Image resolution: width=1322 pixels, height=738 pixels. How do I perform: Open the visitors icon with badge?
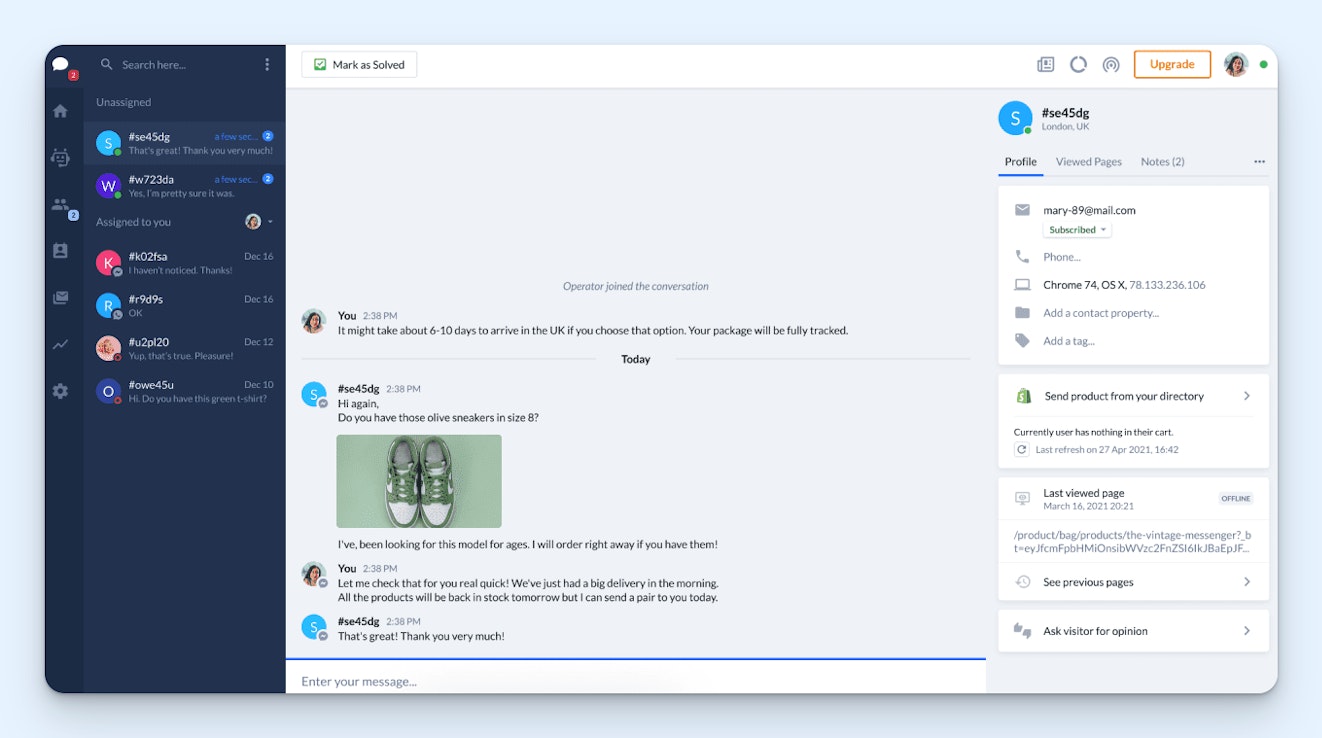(x=60, y=205)
